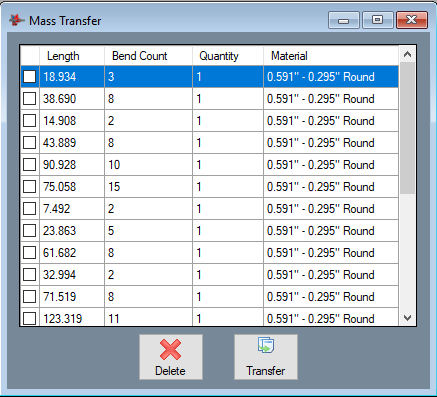The width and height of the screenshot is (437, 397).
Task: Check the box for length 71.519 row
Action: pos(30,297)
